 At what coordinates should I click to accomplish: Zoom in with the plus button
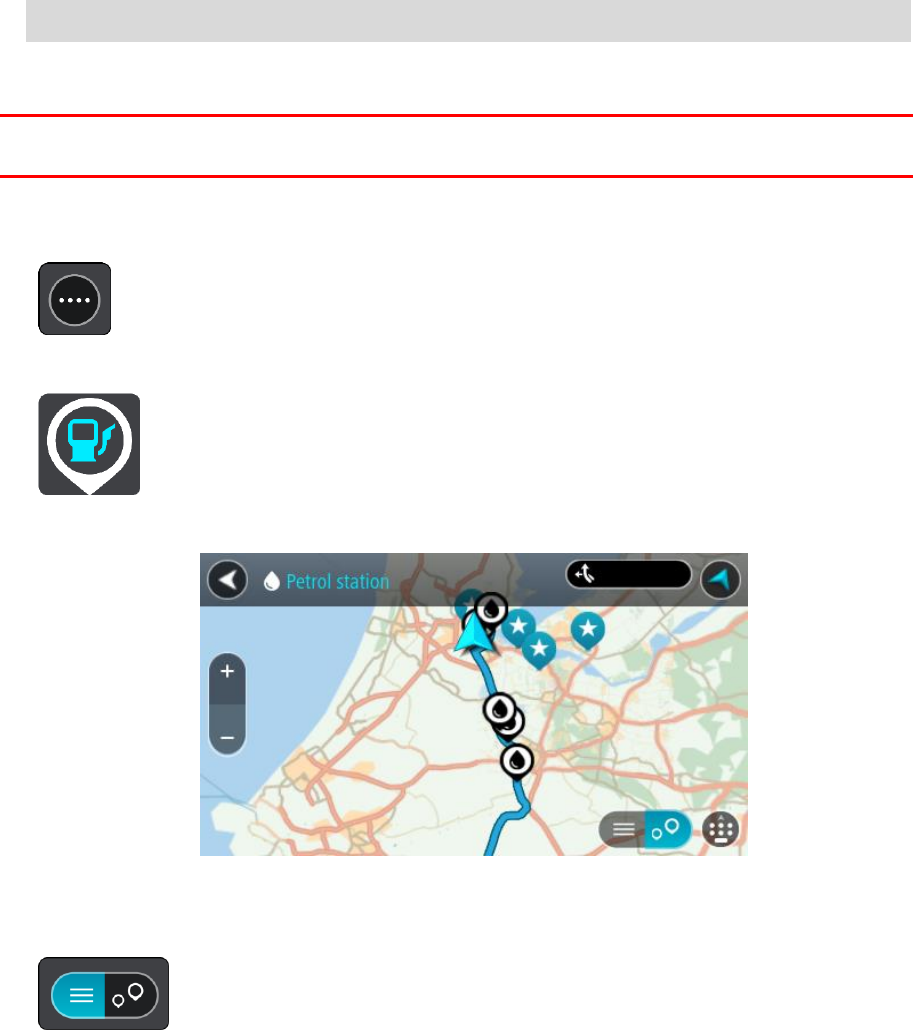point(227,672)
